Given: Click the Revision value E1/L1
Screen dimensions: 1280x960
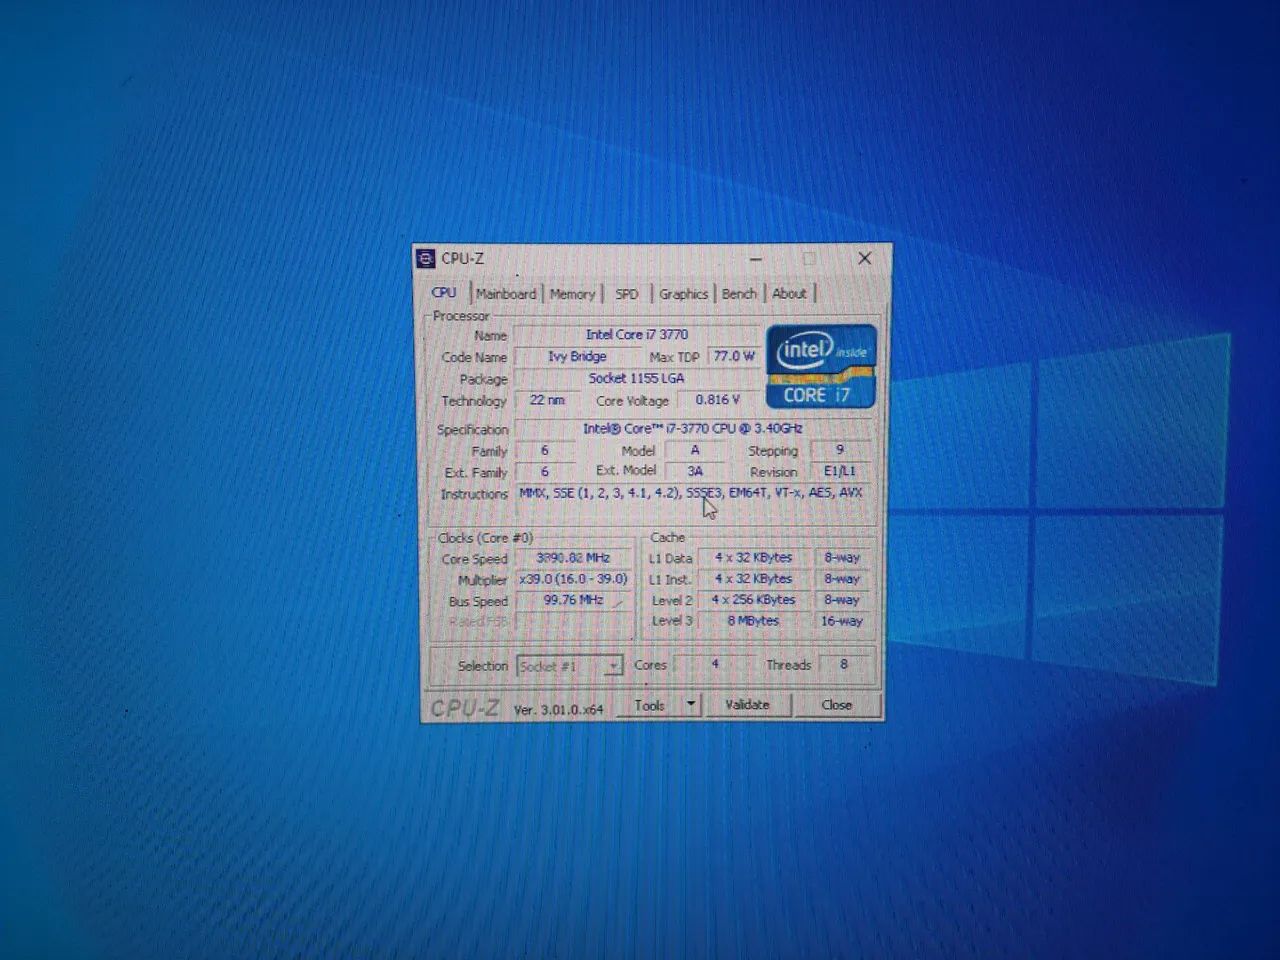Looking at the screenshot, I should tap(840, 471).
